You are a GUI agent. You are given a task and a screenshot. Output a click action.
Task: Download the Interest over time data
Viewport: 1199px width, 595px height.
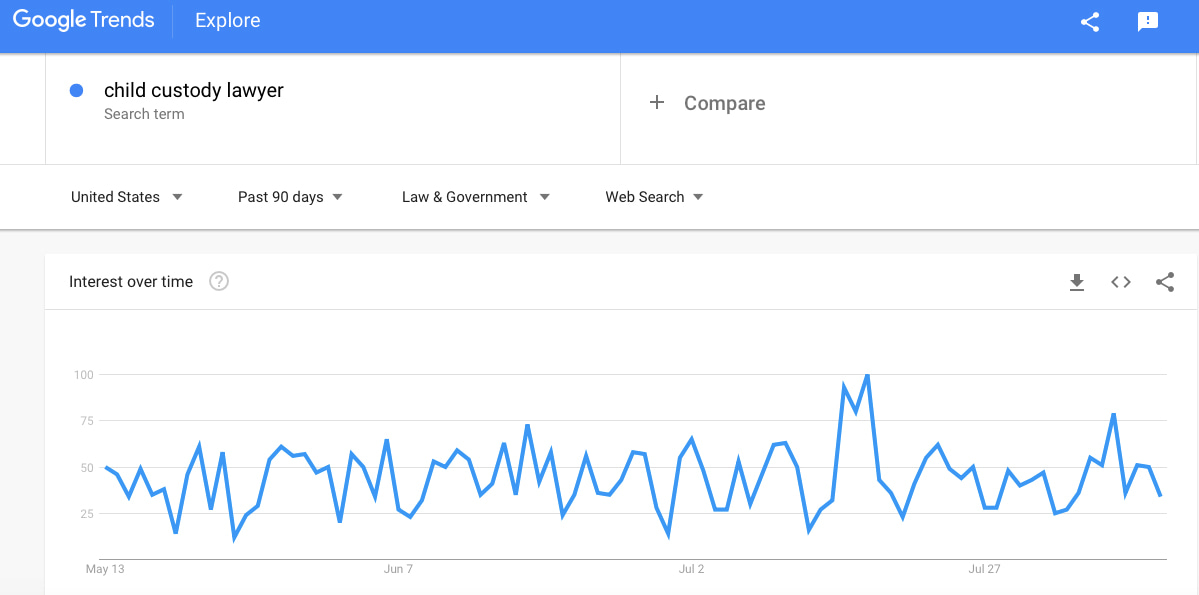pyautogui.click(x=1077, y=282)
